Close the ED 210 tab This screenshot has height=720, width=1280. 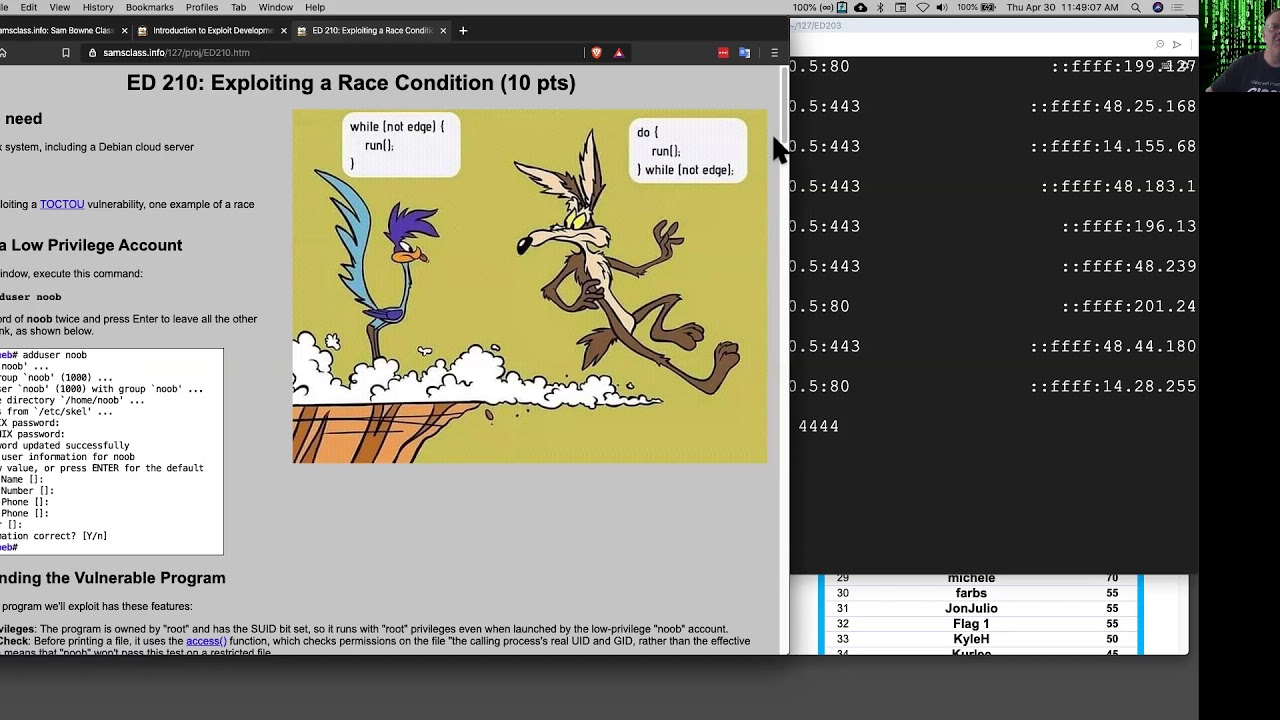(x=442, y=31)
